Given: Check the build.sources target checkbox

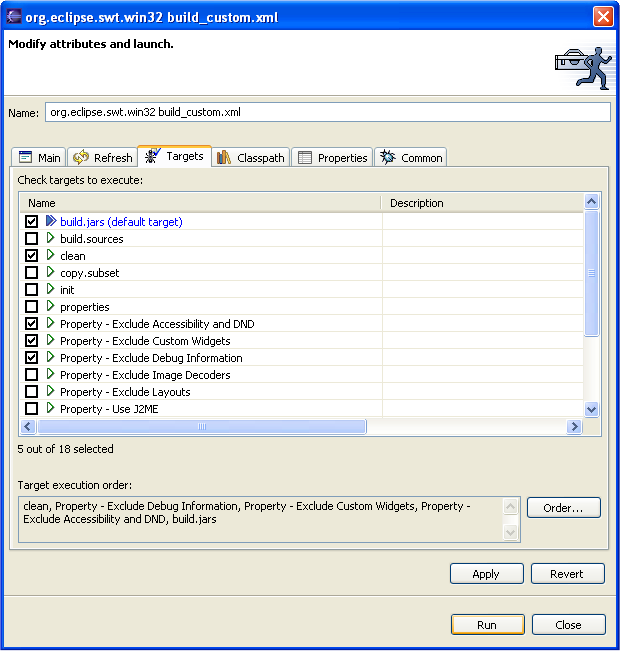Looking at the screenshot, I should click(31, 239).
